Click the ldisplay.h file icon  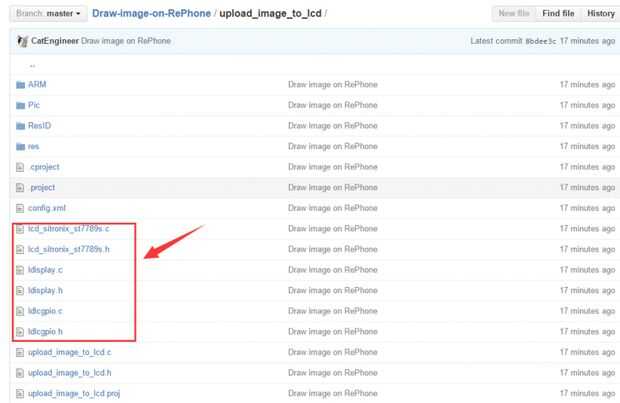(x=20, y=291)
